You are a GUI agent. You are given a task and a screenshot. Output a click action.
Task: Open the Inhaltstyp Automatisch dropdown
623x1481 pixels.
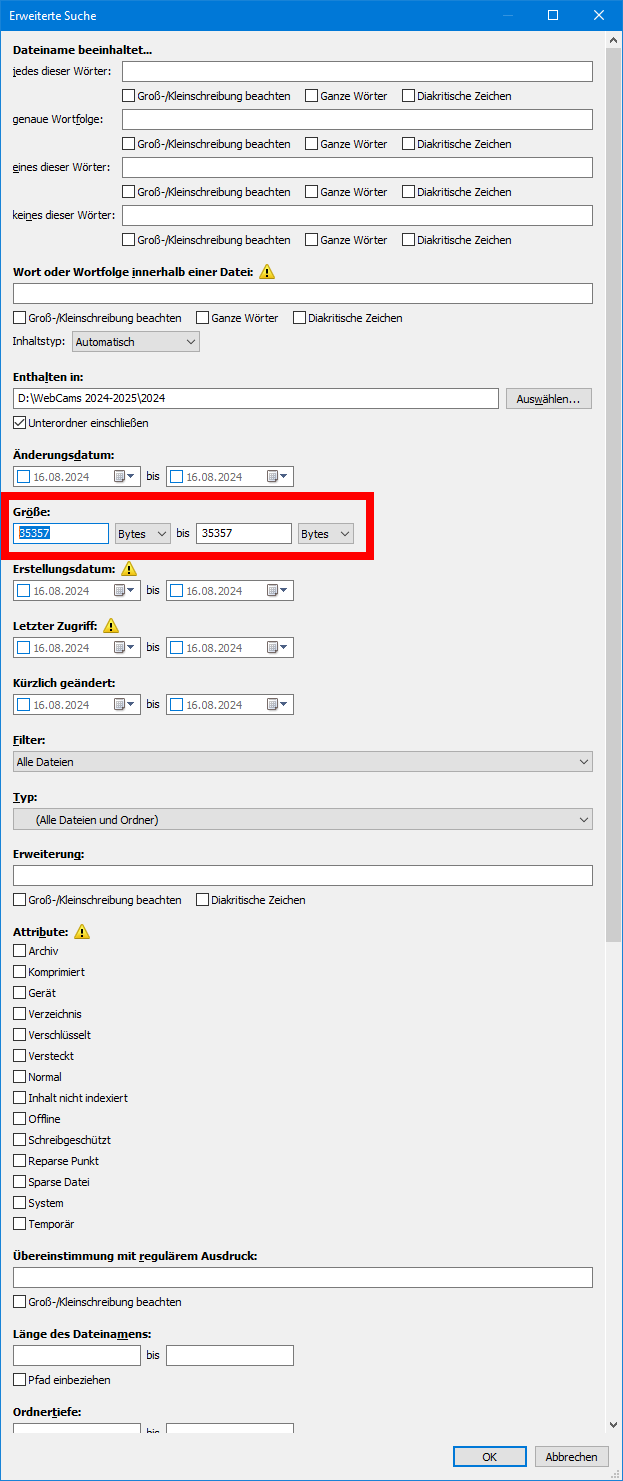coord(136,342)
